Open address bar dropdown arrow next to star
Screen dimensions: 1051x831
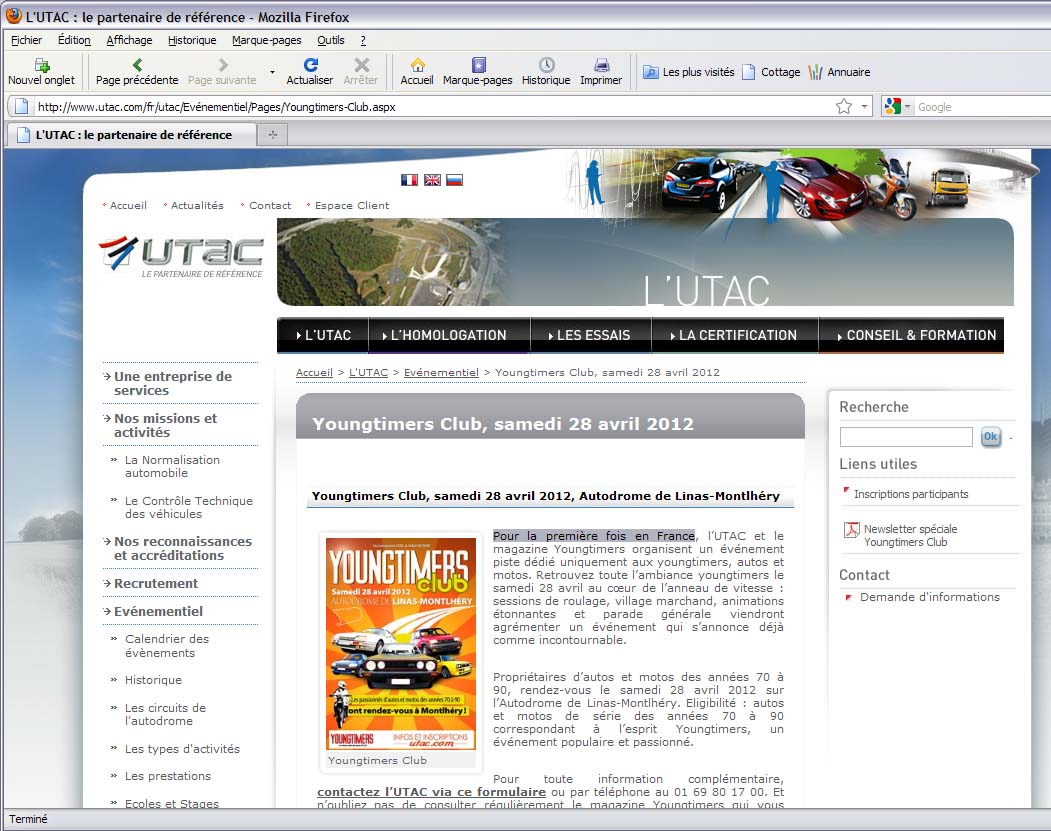865,107
